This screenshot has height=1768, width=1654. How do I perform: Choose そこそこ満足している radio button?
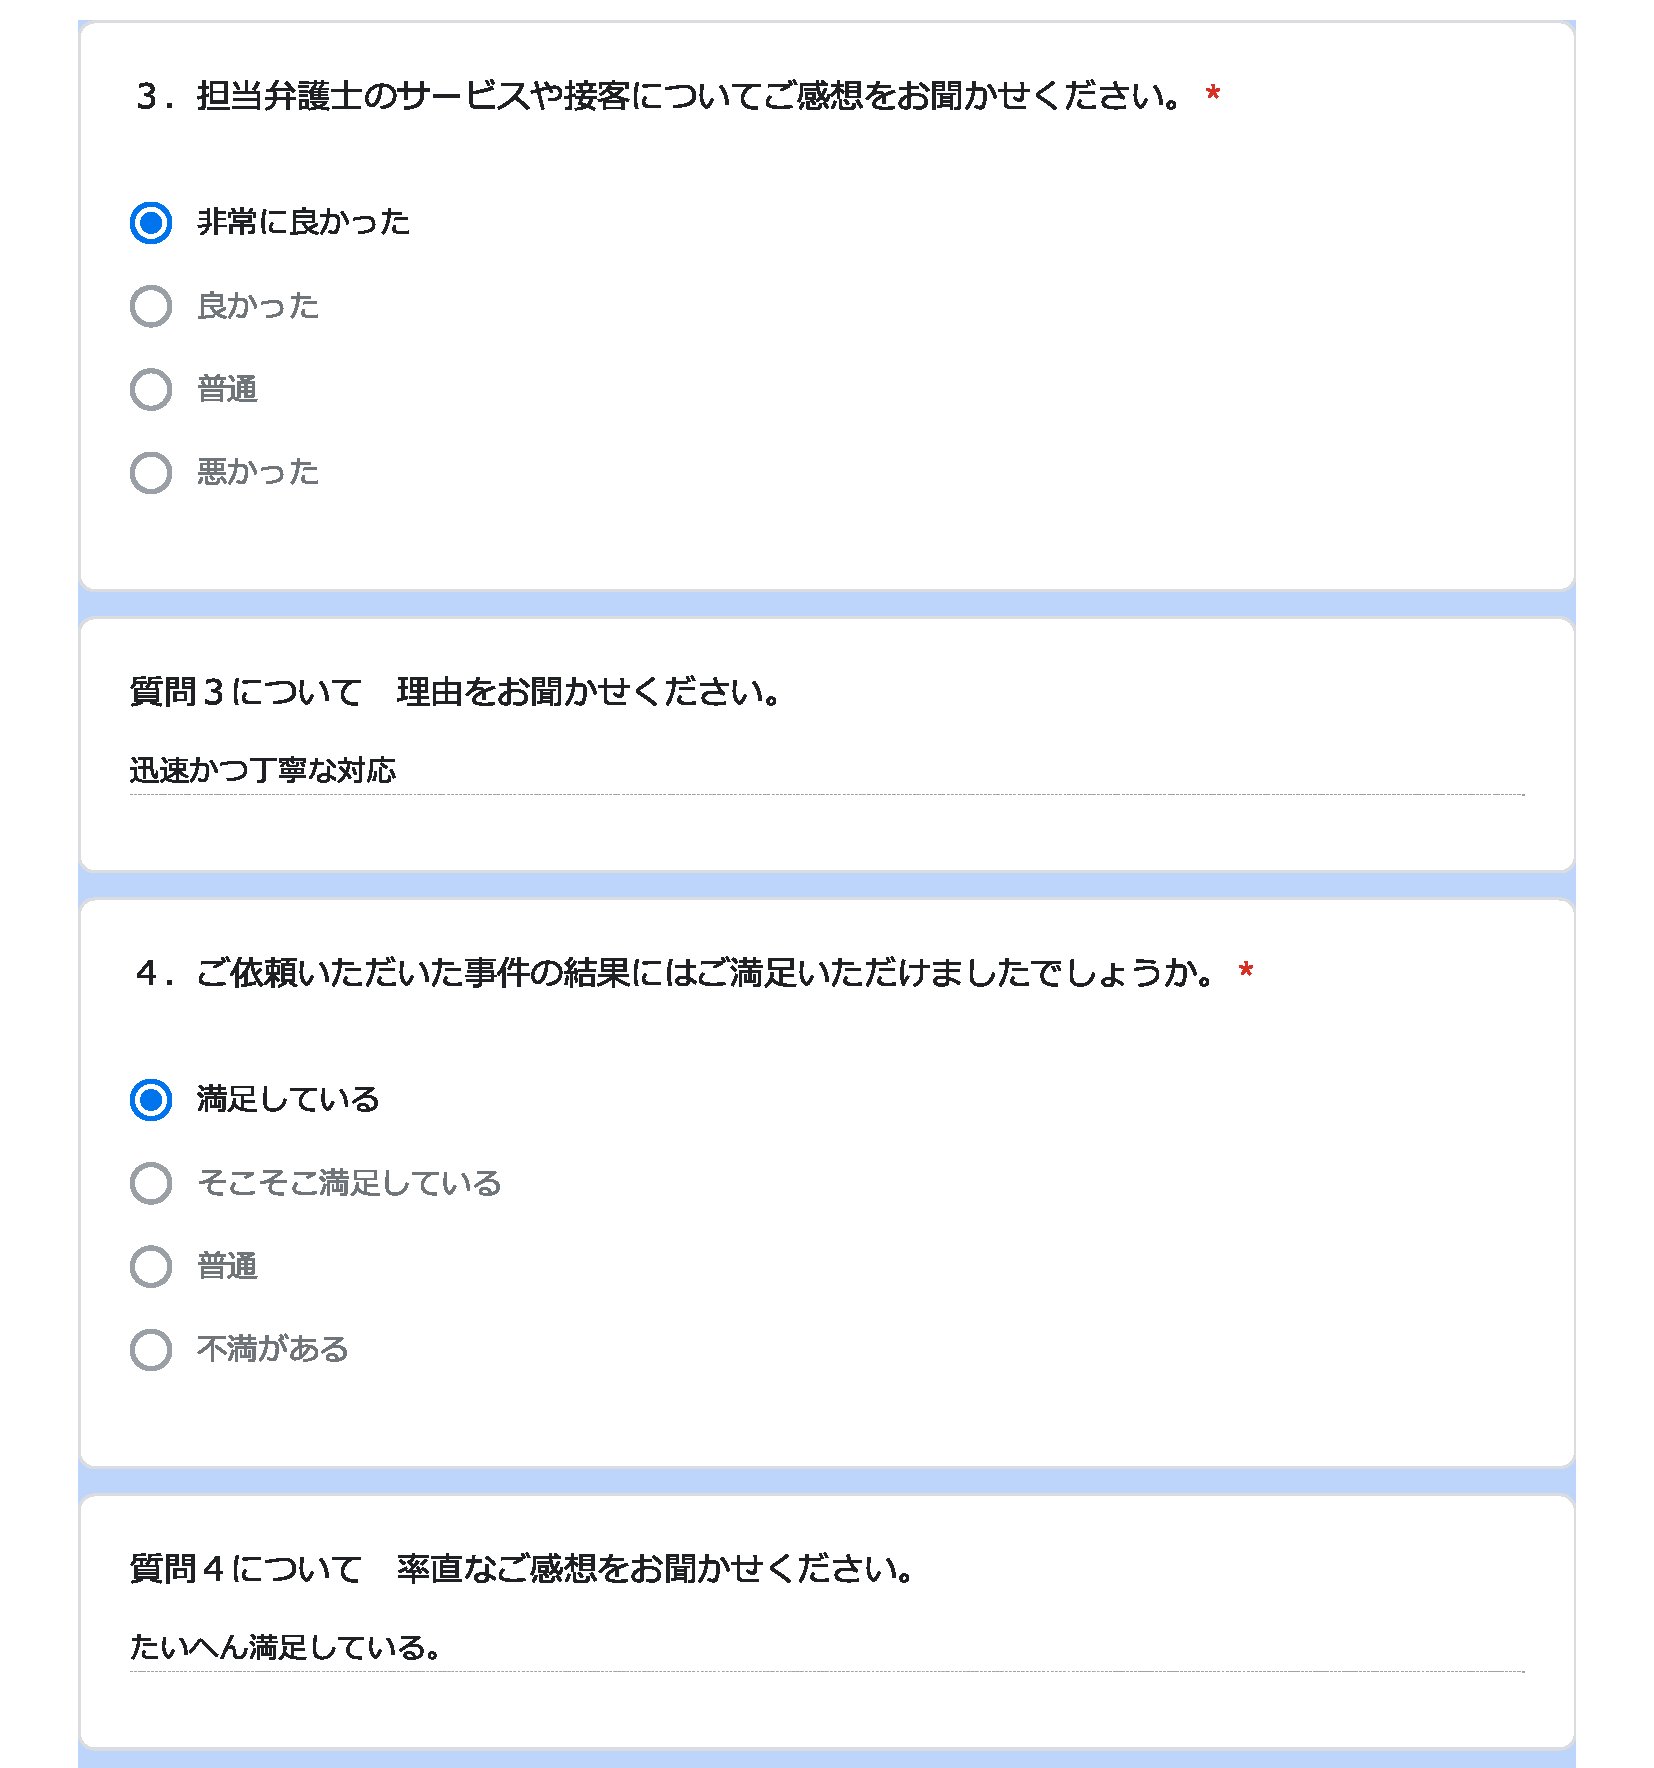pyautogui.click(x=151, y=1183)
